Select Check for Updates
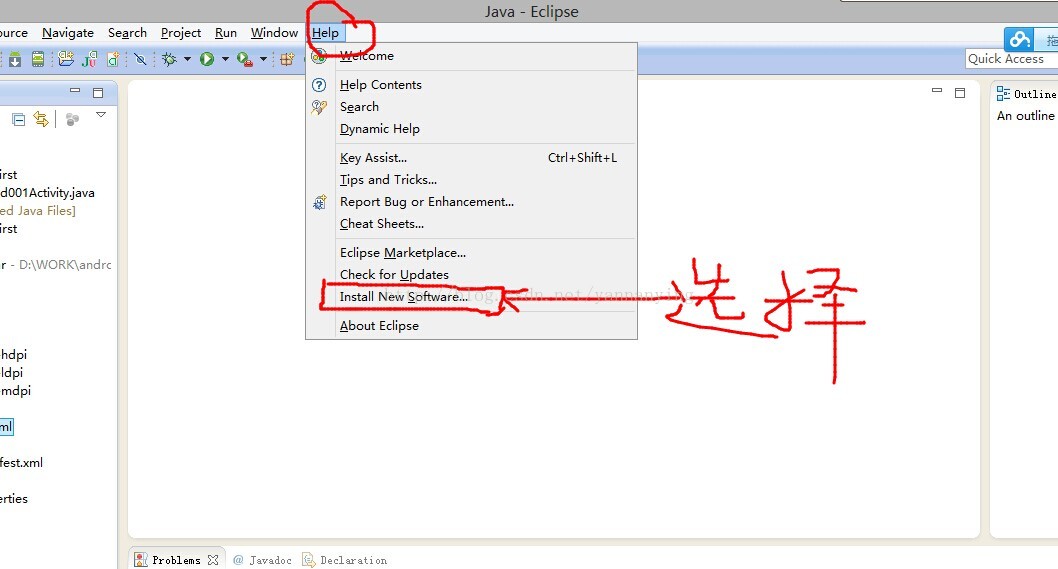 [472, 275]
